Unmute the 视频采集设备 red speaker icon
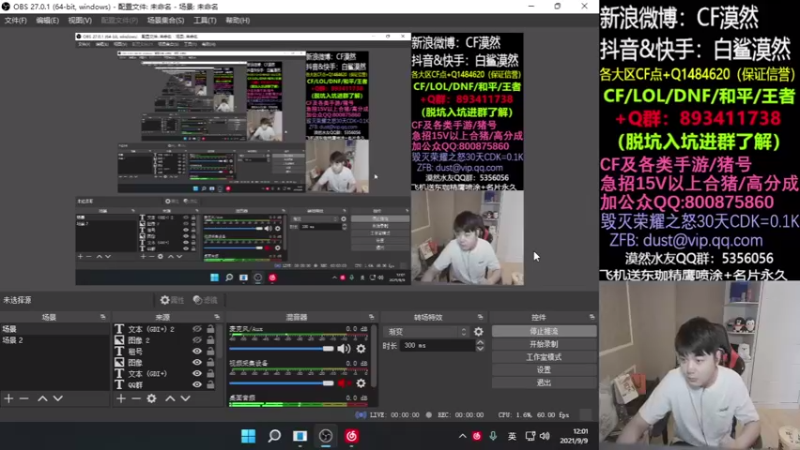The width and height of the screenshot is (800, 450). click(343, 383)
